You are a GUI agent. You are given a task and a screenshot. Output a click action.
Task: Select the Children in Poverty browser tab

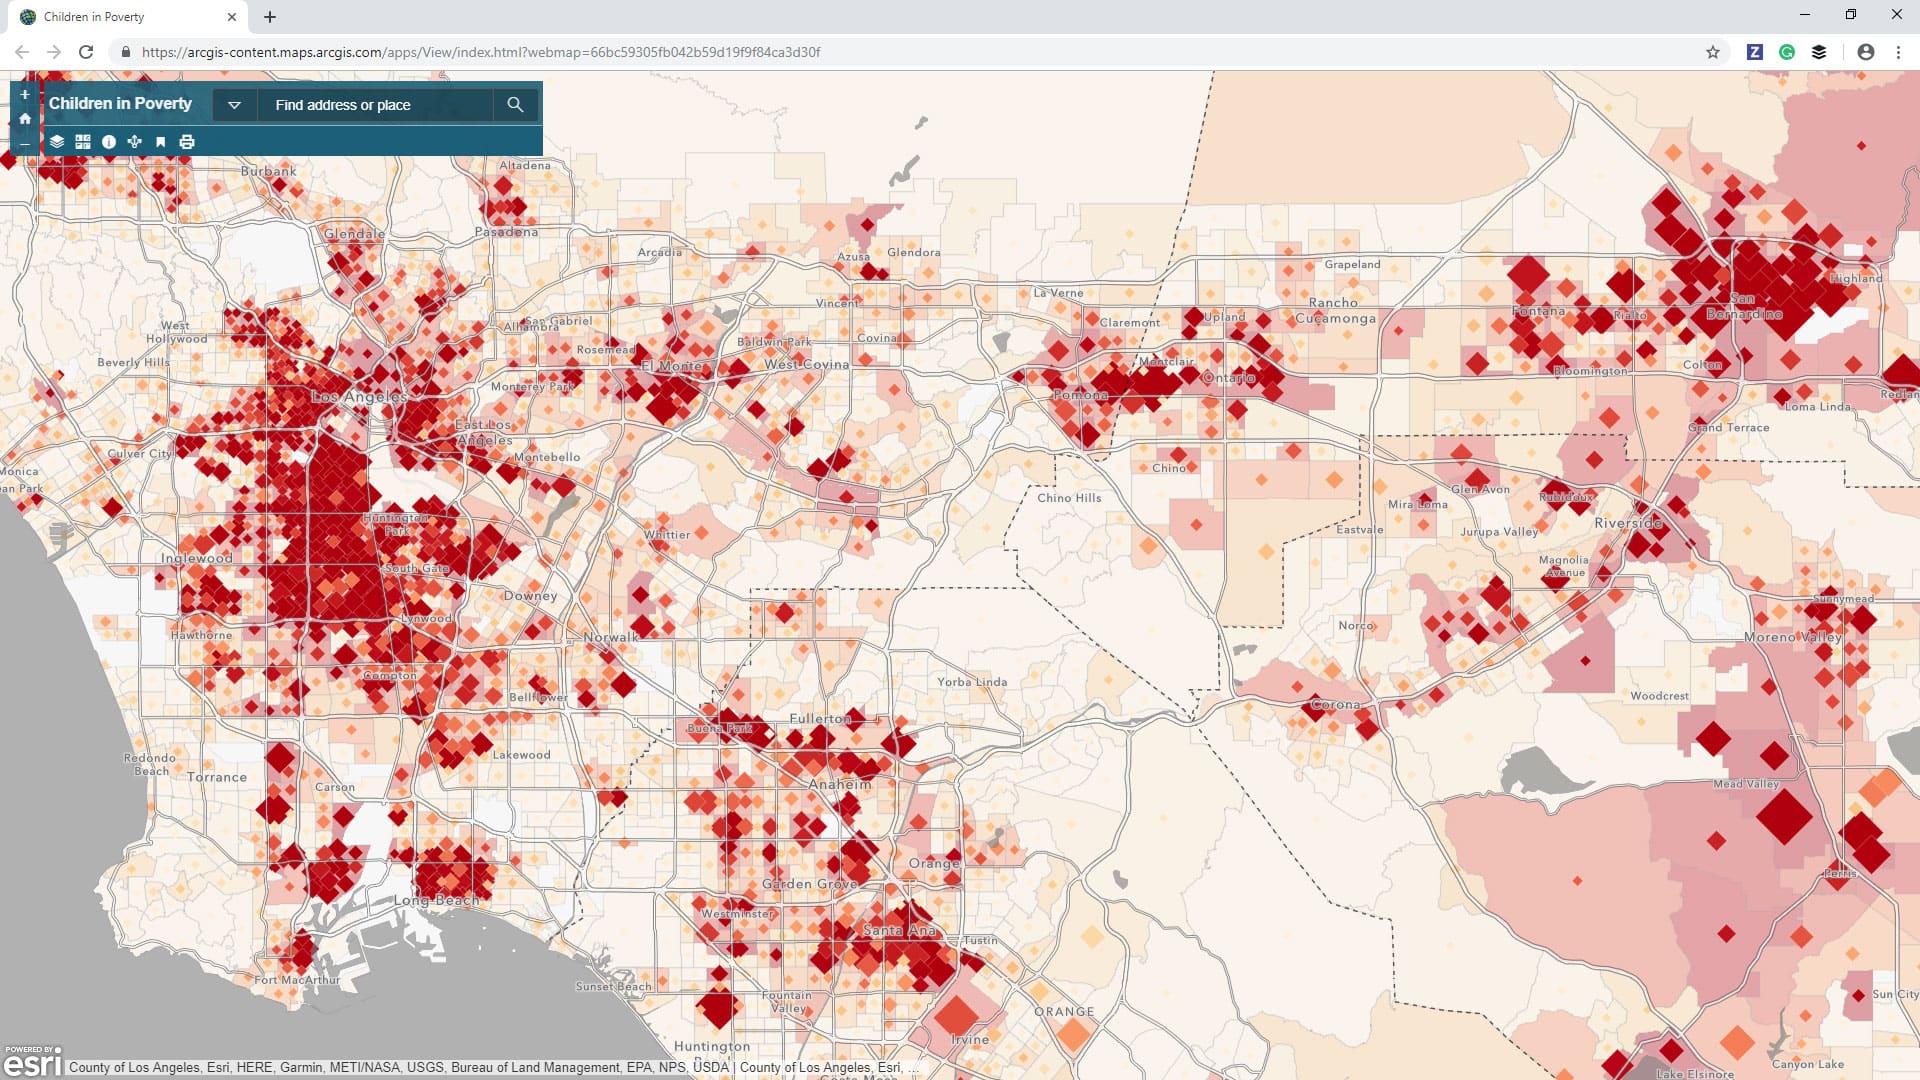(120, 16)
